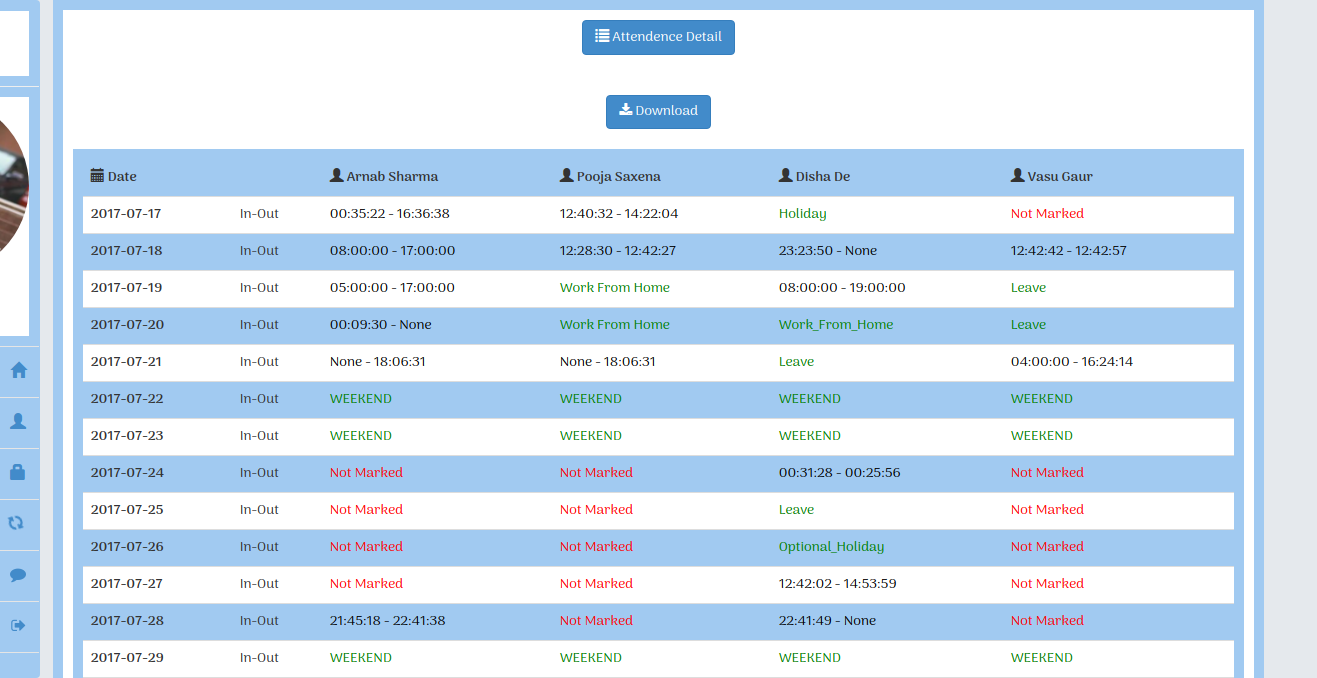Select In-Out label for 2017-07-17
The image size is (1317, 678).
pos(259,214)
